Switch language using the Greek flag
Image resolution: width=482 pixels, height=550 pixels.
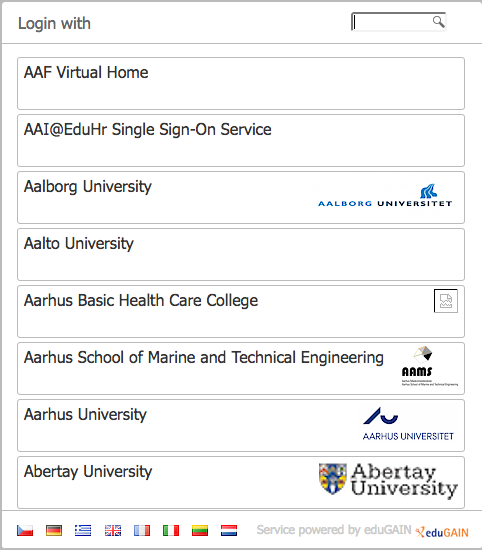point(83,530)
